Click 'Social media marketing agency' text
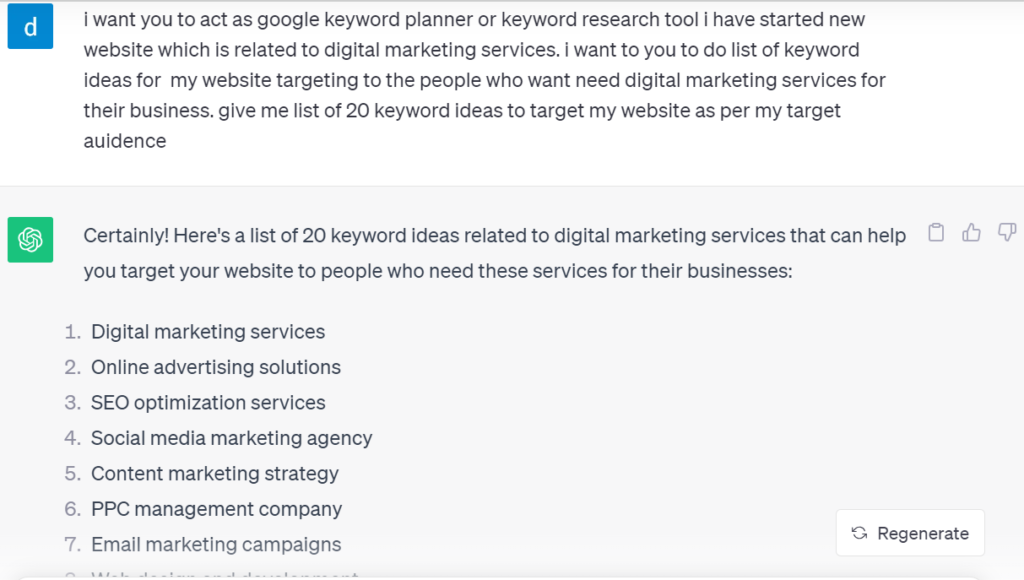Viewport: 1024px width, 580px height. [x=231, y=438]
